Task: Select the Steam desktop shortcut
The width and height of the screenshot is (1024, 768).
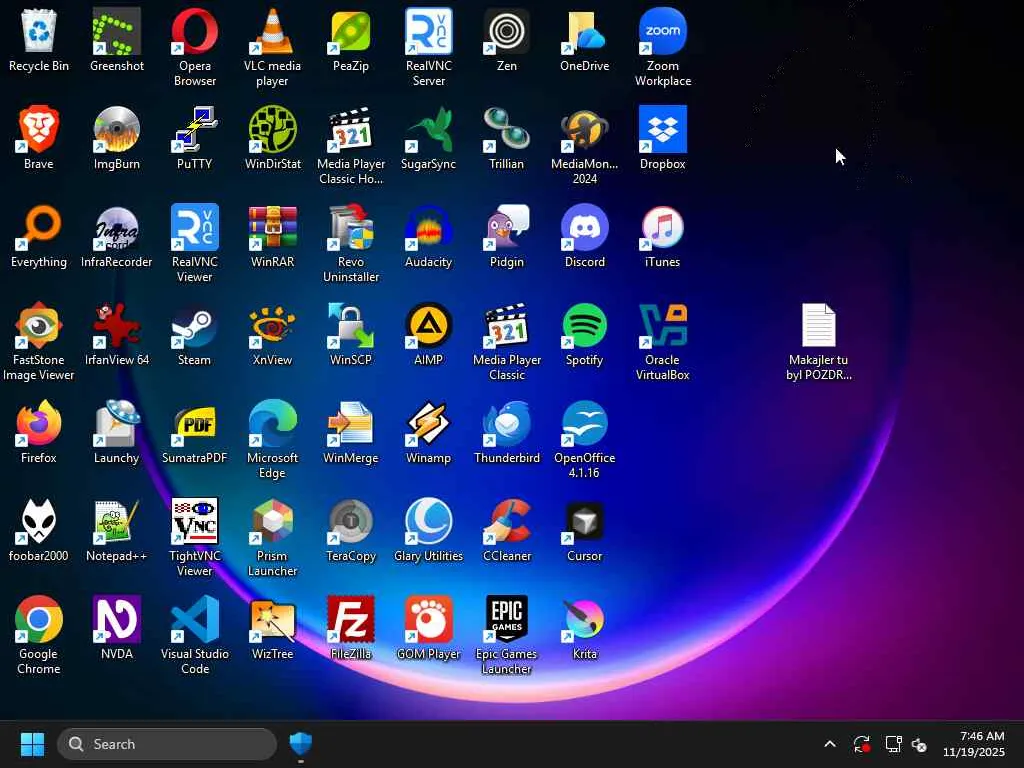Action: (x=194, y=327)
